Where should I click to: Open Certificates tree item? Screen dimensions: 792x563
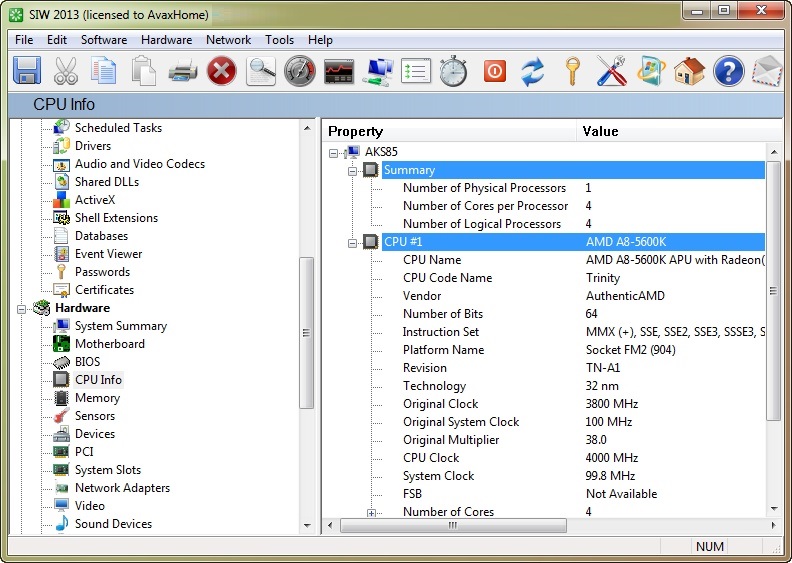105,290
